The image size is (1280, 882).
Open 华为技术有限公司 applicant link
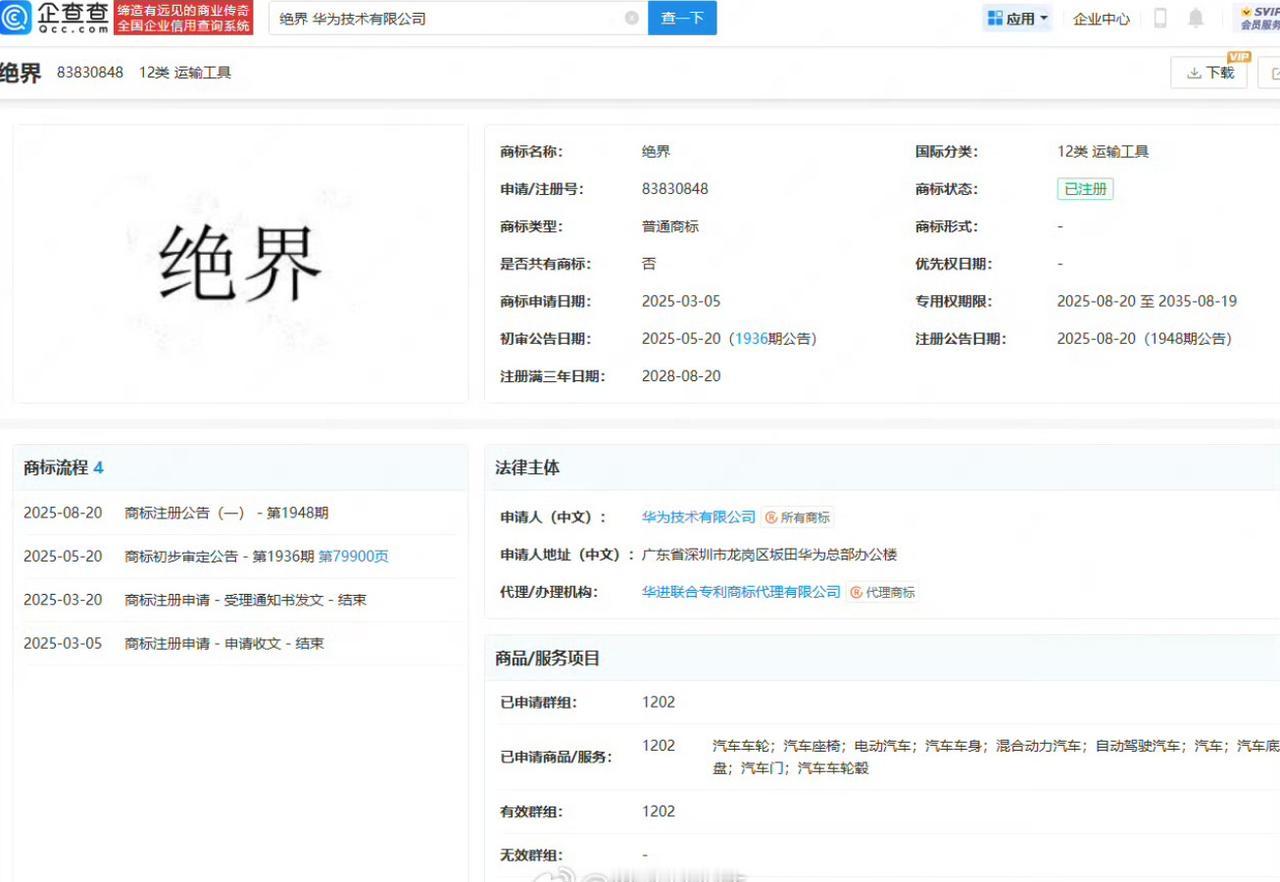[x=698, y=517]
